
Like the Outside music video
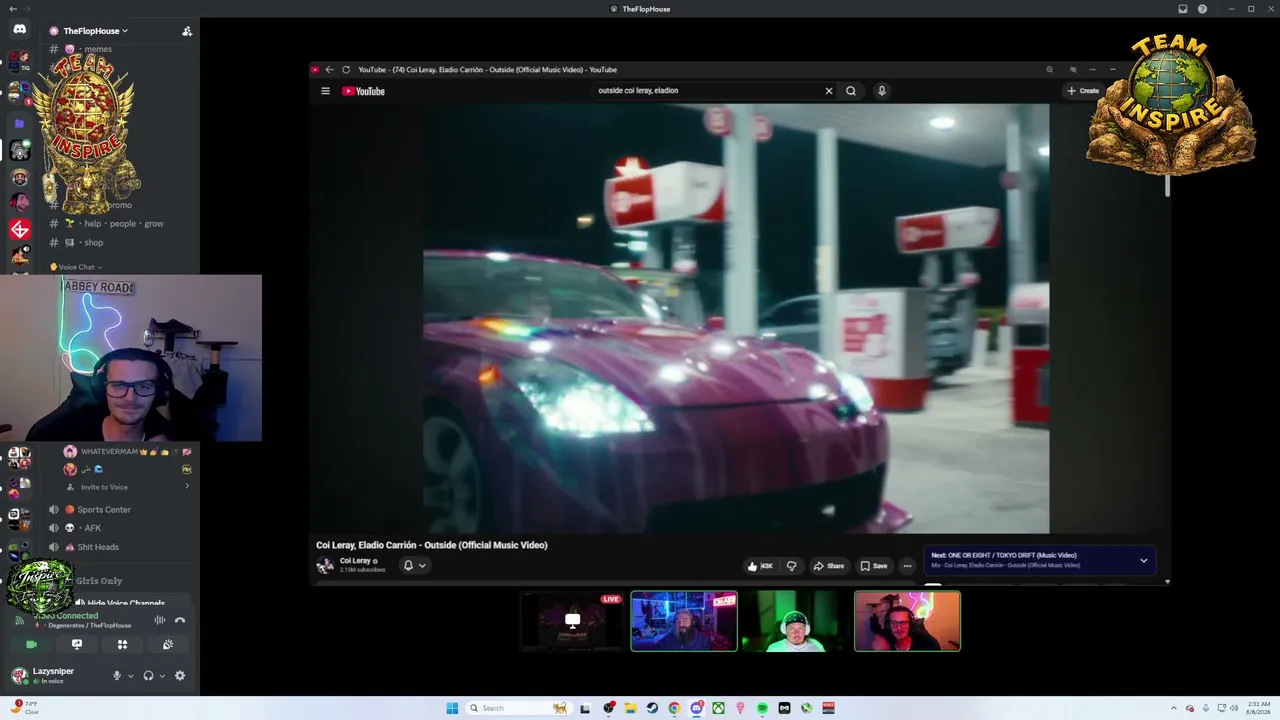pos(760,566)
